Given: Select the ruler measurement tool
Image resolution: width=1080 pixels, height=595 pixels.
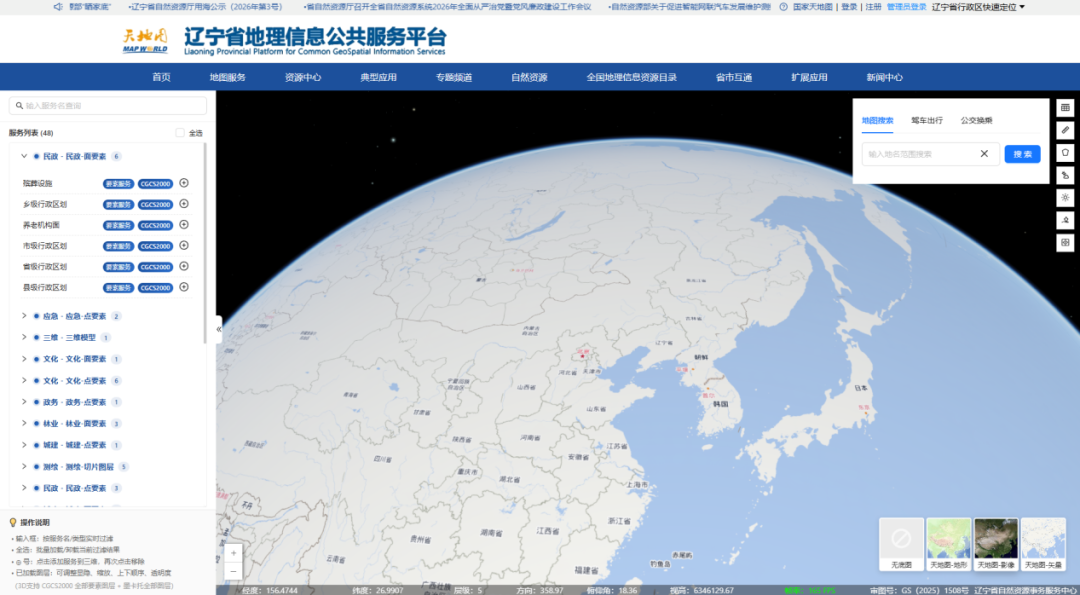Looking at the screenshot, I should [1065, 130].
